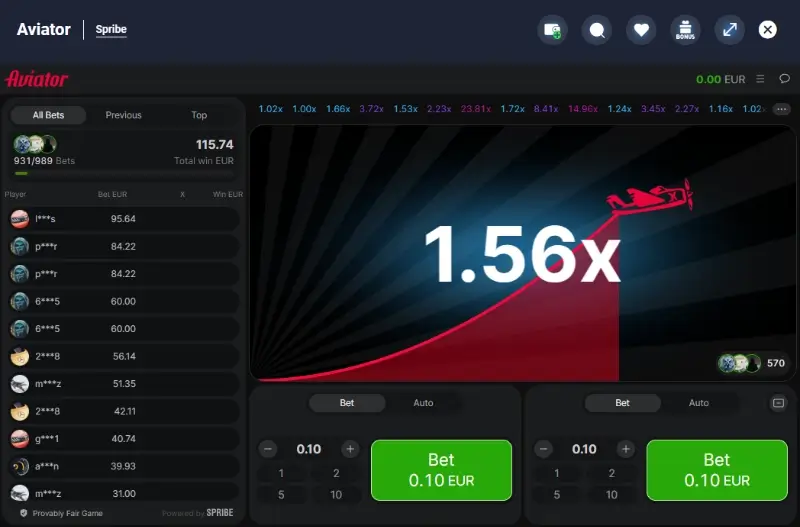Collapse the second bet panel
Viewport: 800px width, 527px height.
tap(779, 403)
